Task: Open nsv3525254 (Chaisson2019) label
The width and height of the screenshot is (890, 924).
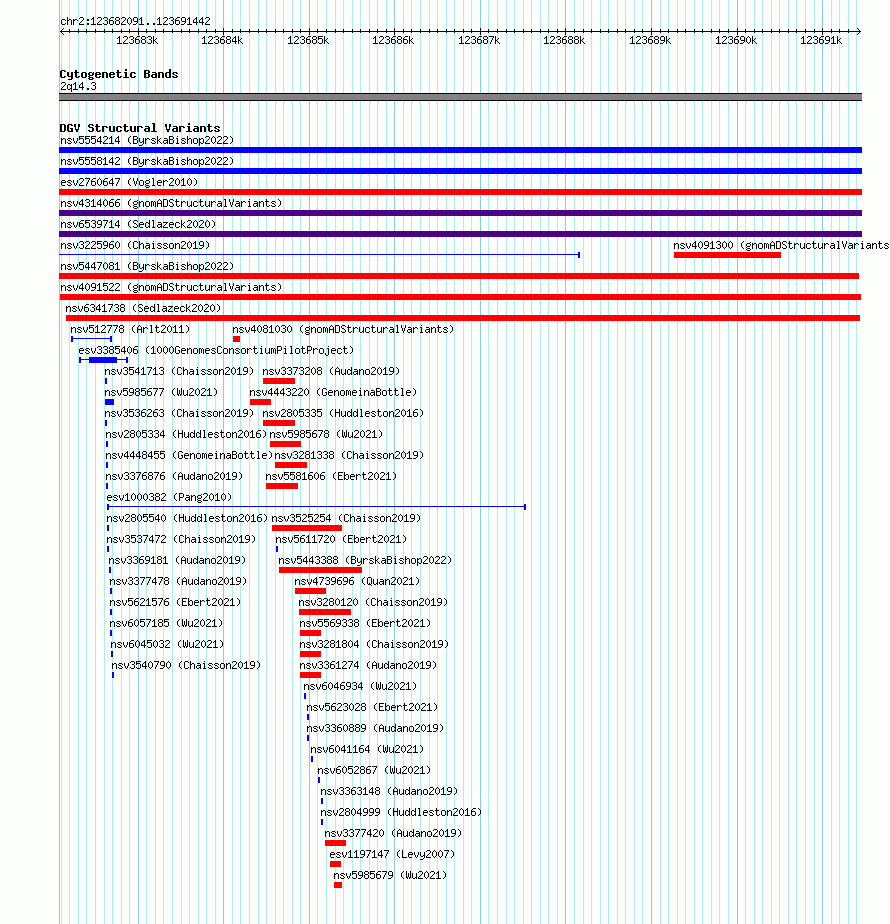Action: click(x=347, y=519)
